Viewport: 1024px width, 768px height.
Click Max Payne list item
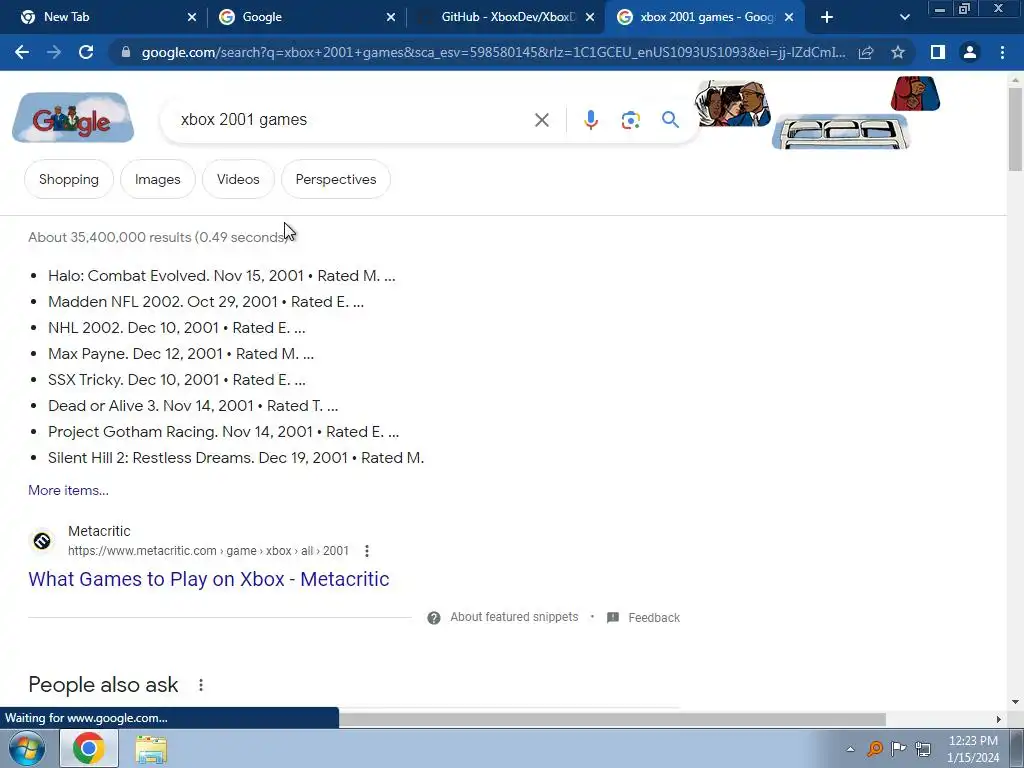coord(181,354)
